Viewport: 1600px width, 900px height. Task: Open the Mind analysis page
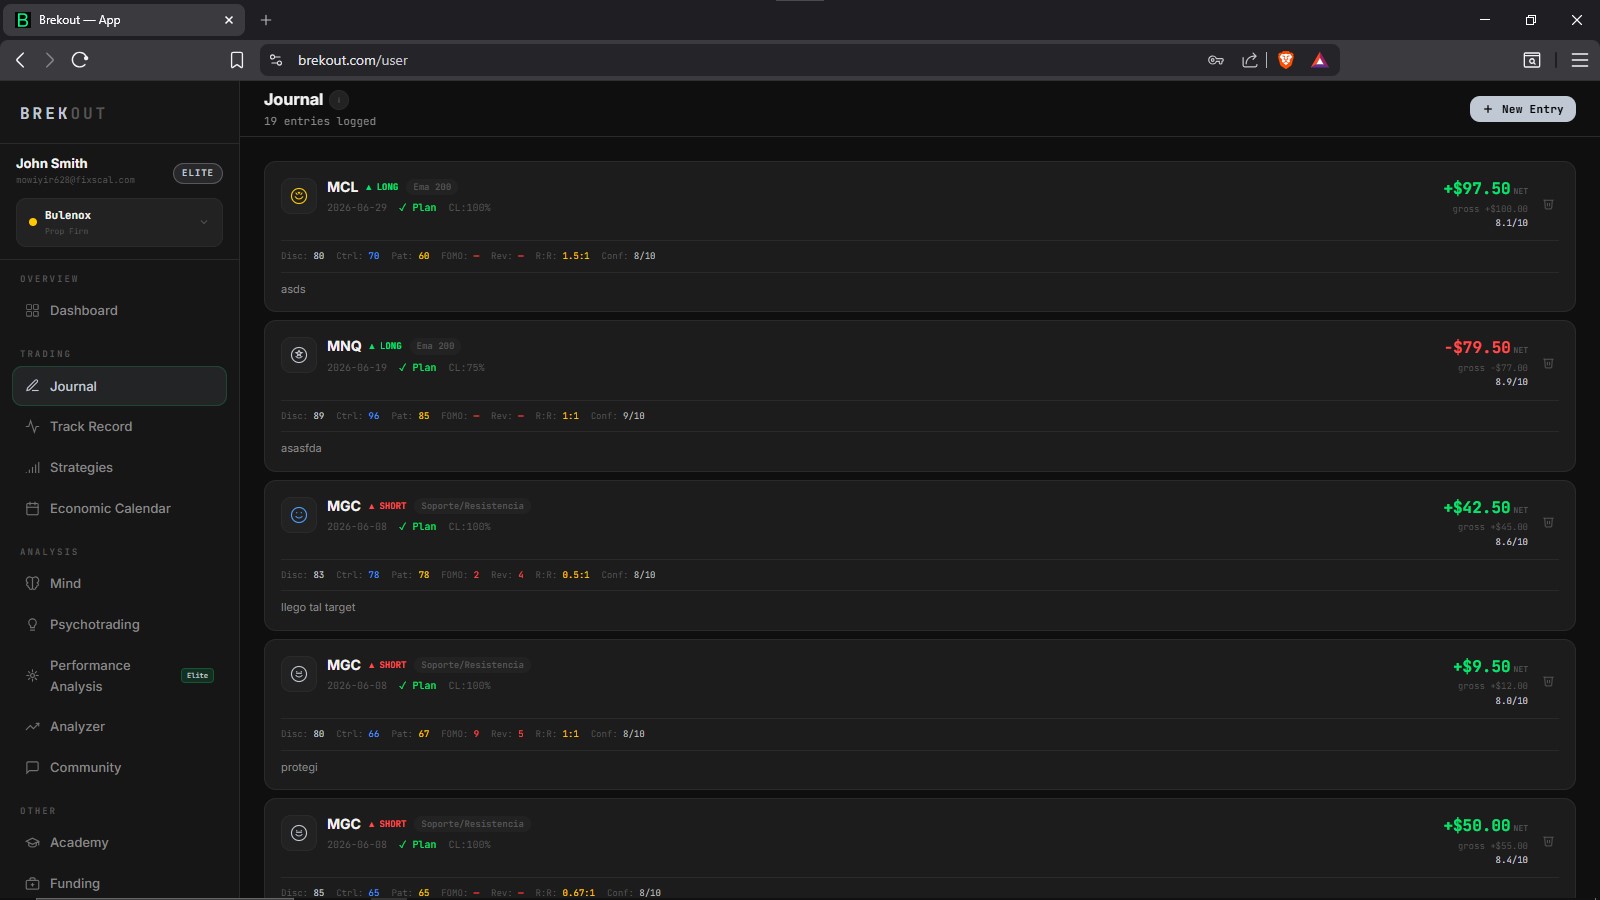pyautogui.click(x=119, y=583)
